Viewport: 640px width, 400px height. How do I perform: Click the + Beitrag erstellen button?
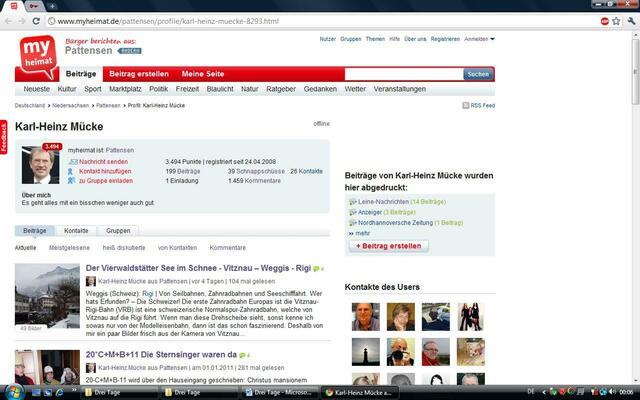click(389, 246)
